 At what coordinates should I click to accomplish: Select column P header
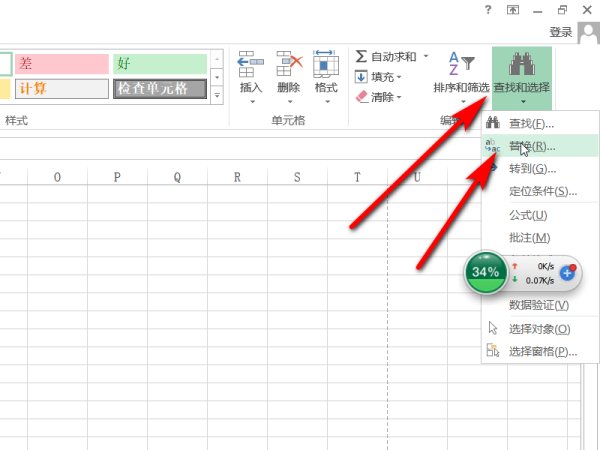(x=117, y=177)
